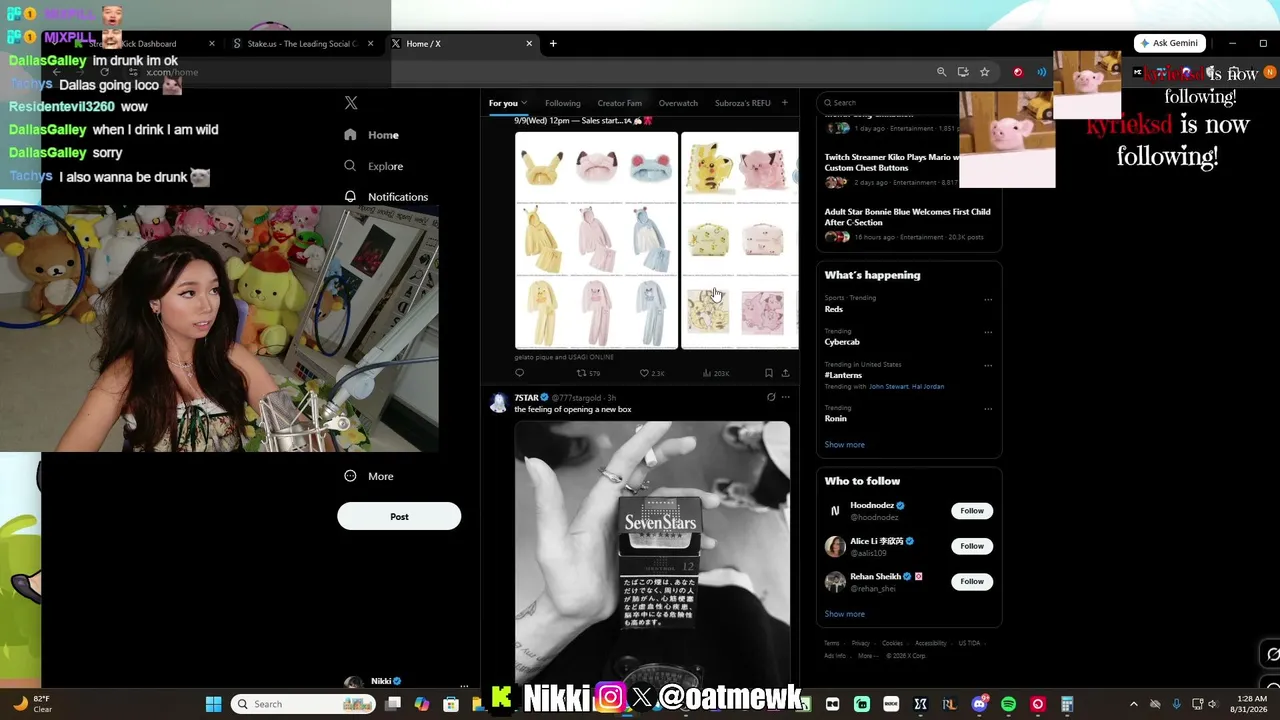Show hidden system tray icons
Viewport: 1280px width, 720px height.
[1133, 704]
